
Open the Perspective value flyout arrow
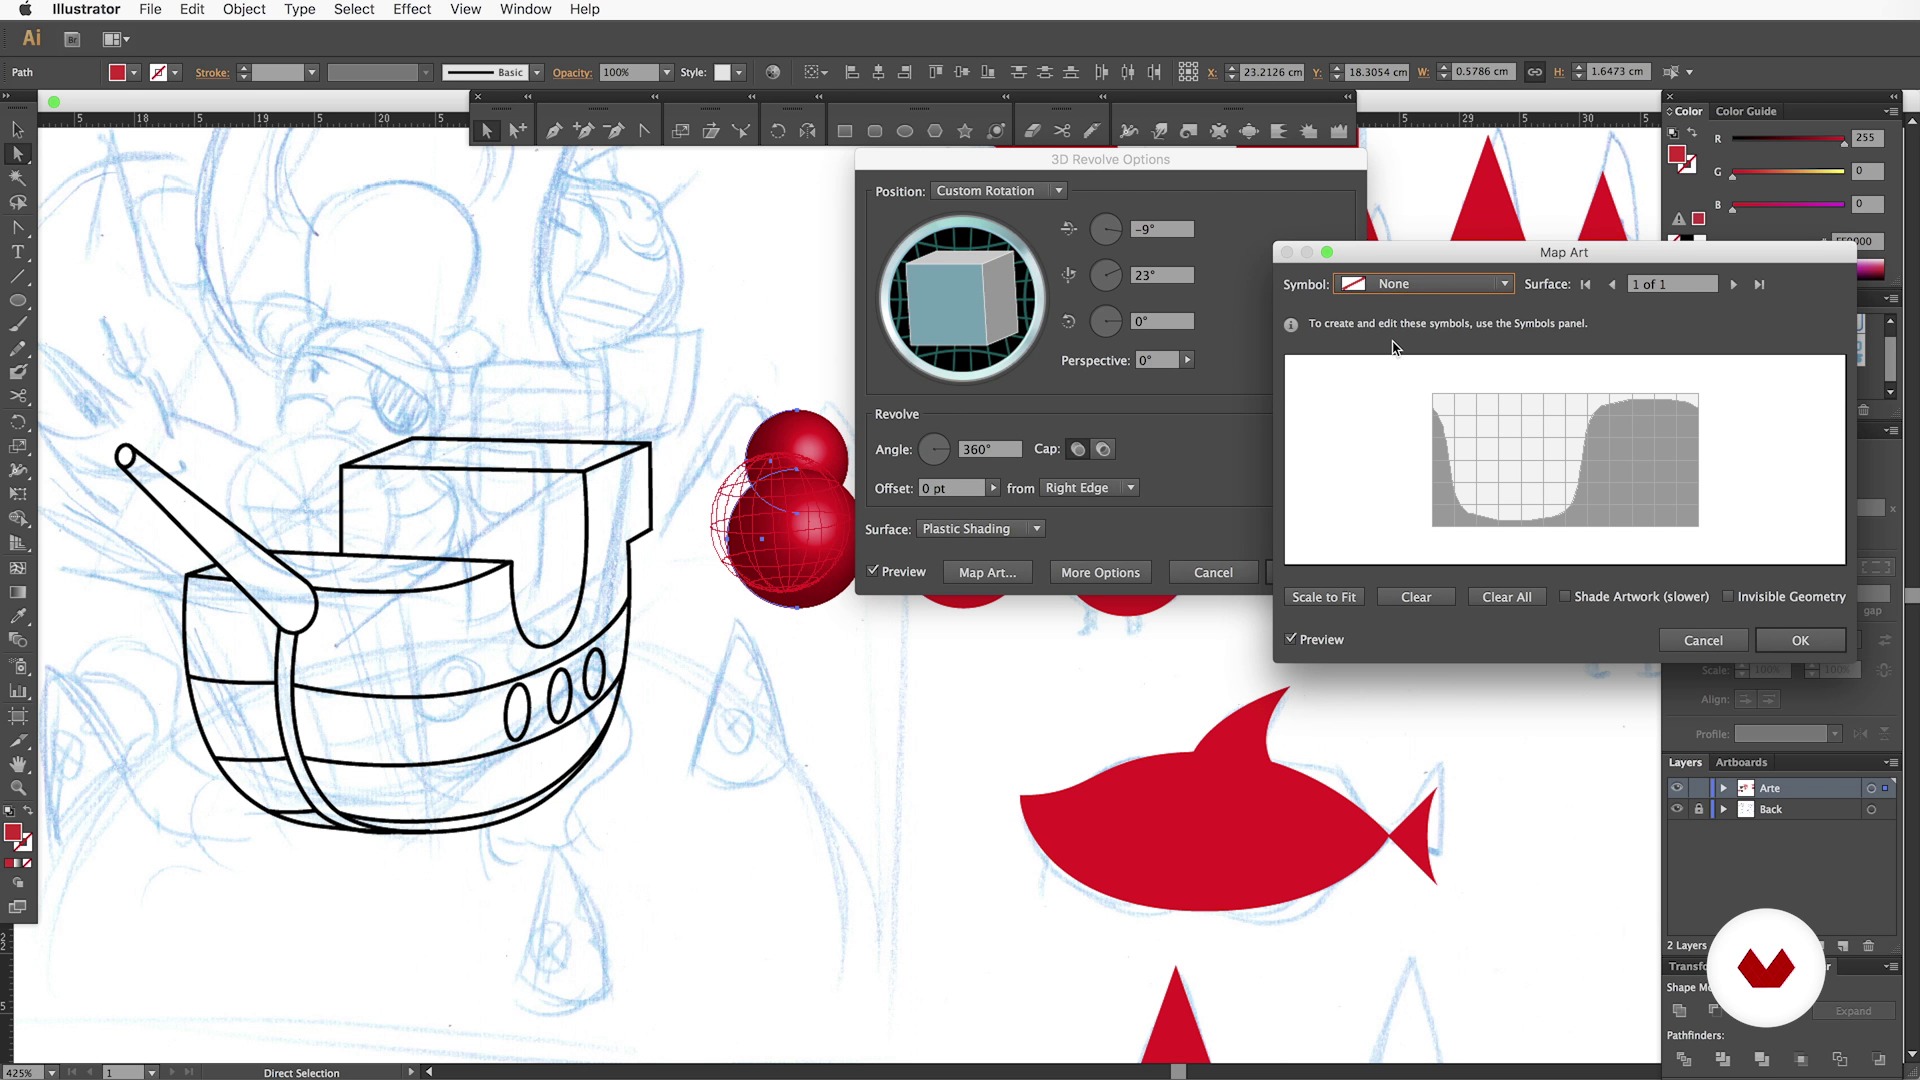point(1187,360)
